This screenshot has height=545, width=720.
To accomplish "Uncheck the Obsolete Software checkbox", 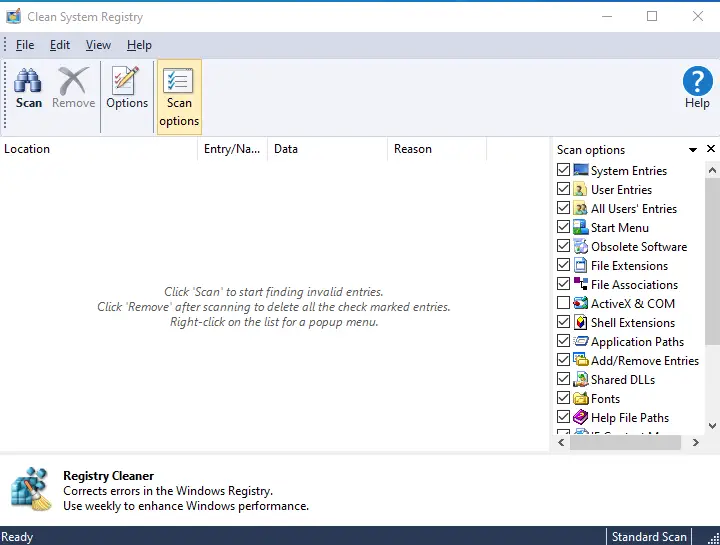I will 563,246.
